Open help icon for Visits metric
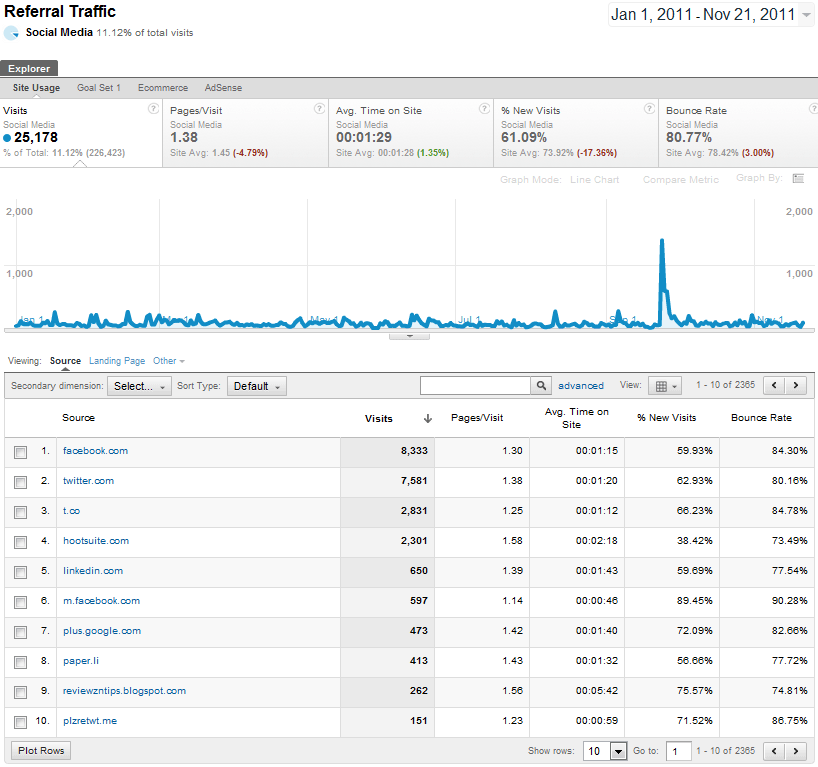 click(153, 109)
